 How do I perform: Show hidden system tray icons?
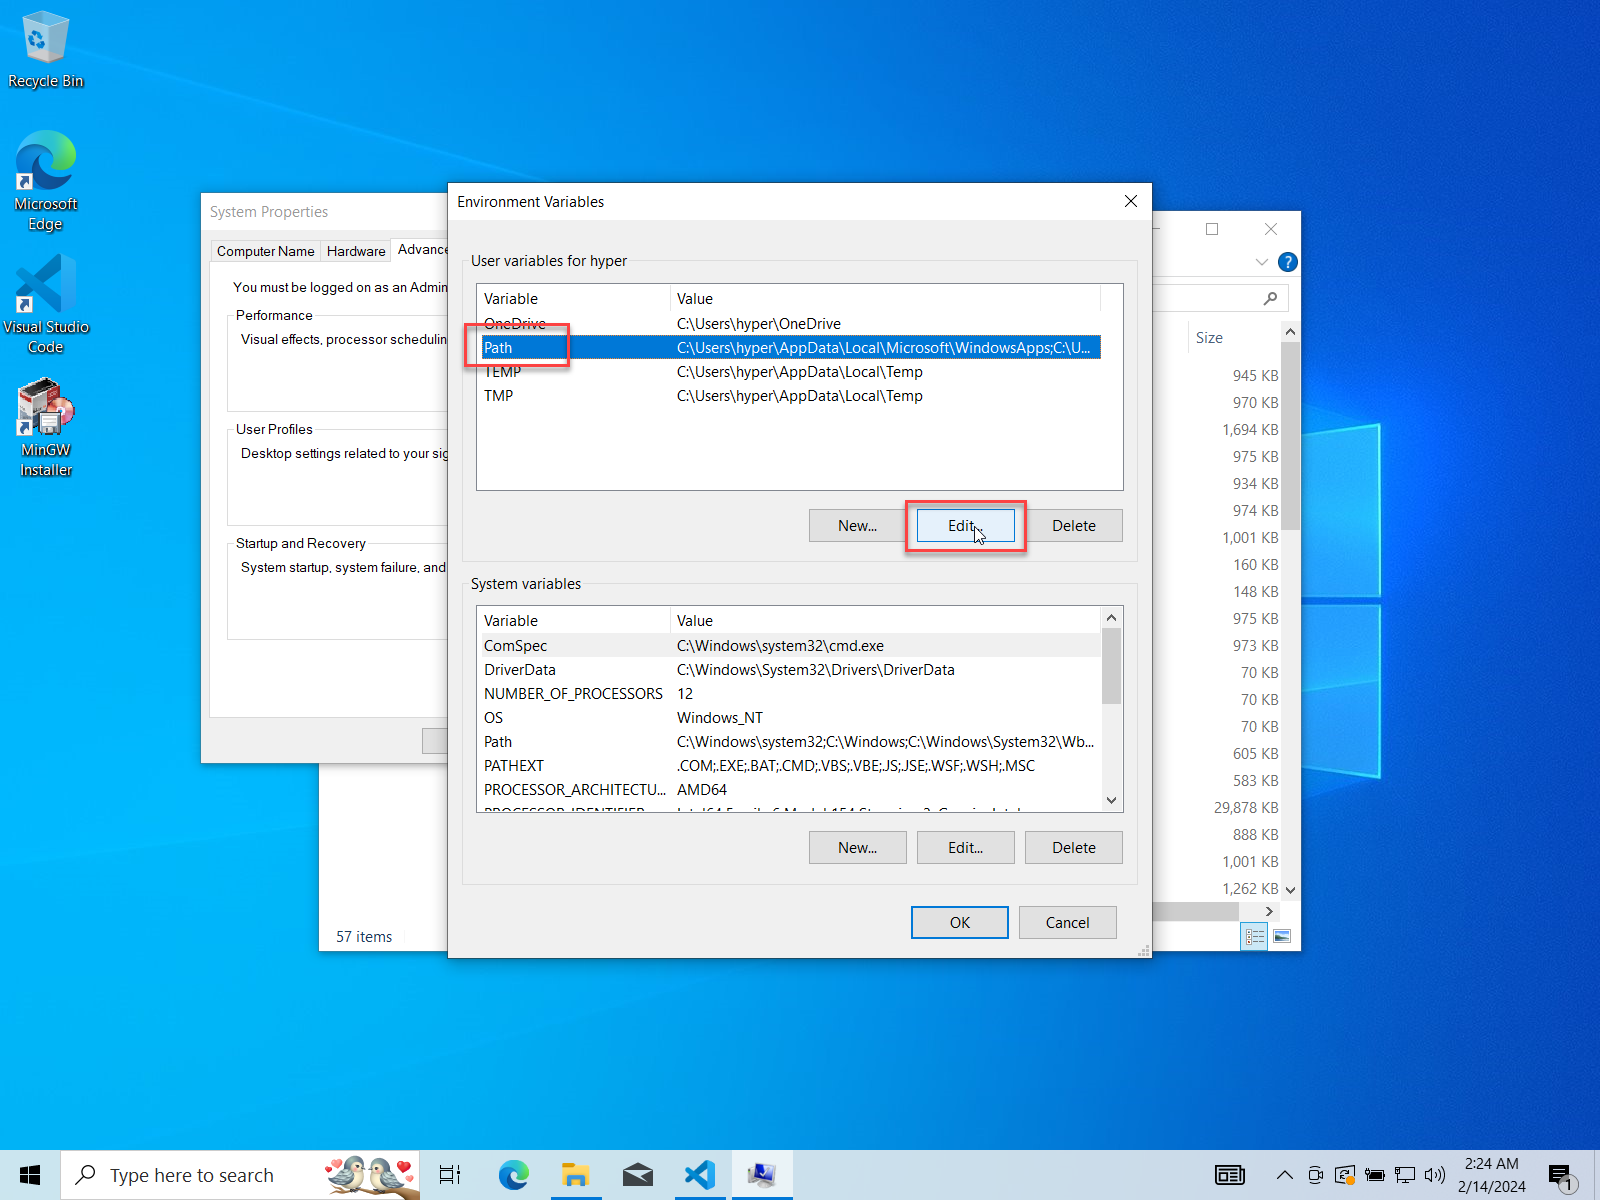1284,1175
